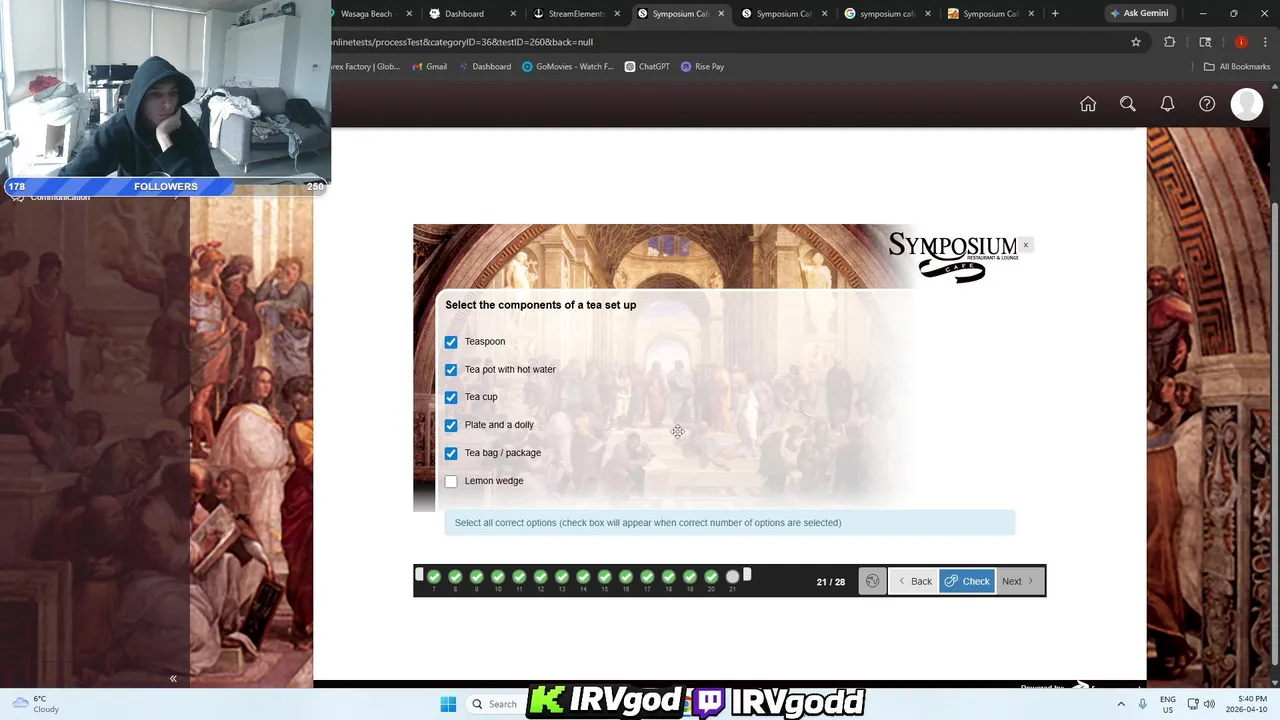Open the home icon in site header
The width and height of the screenshot is (1280, 720).
click(x=1088, y=104)
